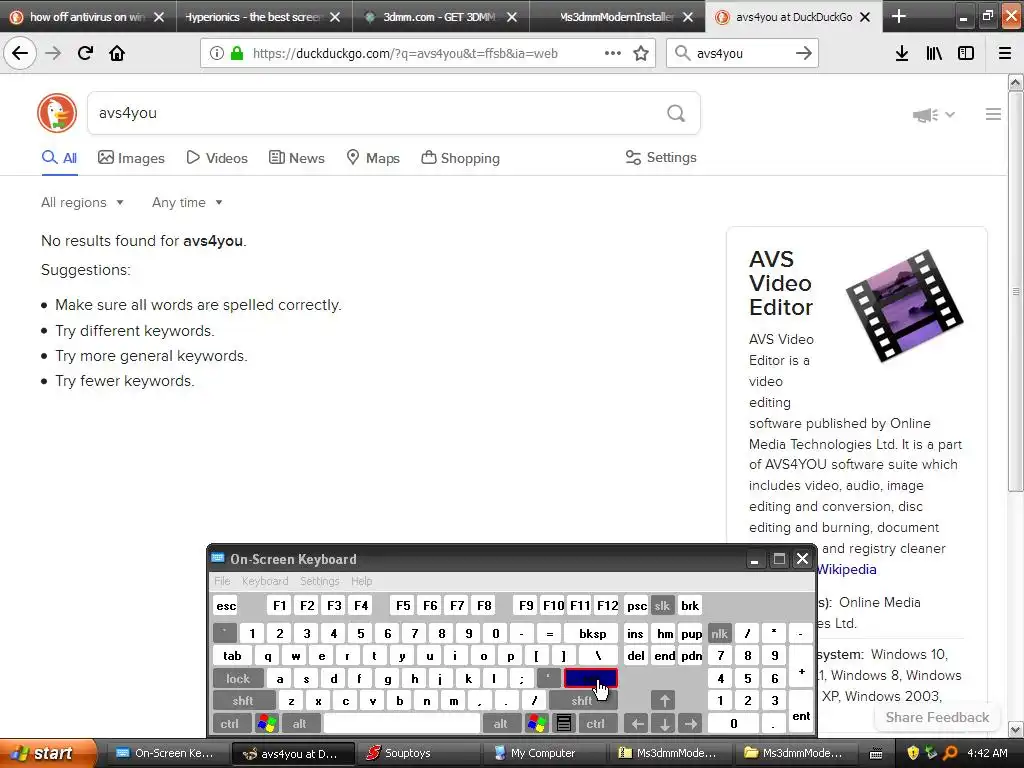Switch to the Shopping results tab
The width and height of the screenshot is (1024, 768).
460,158
